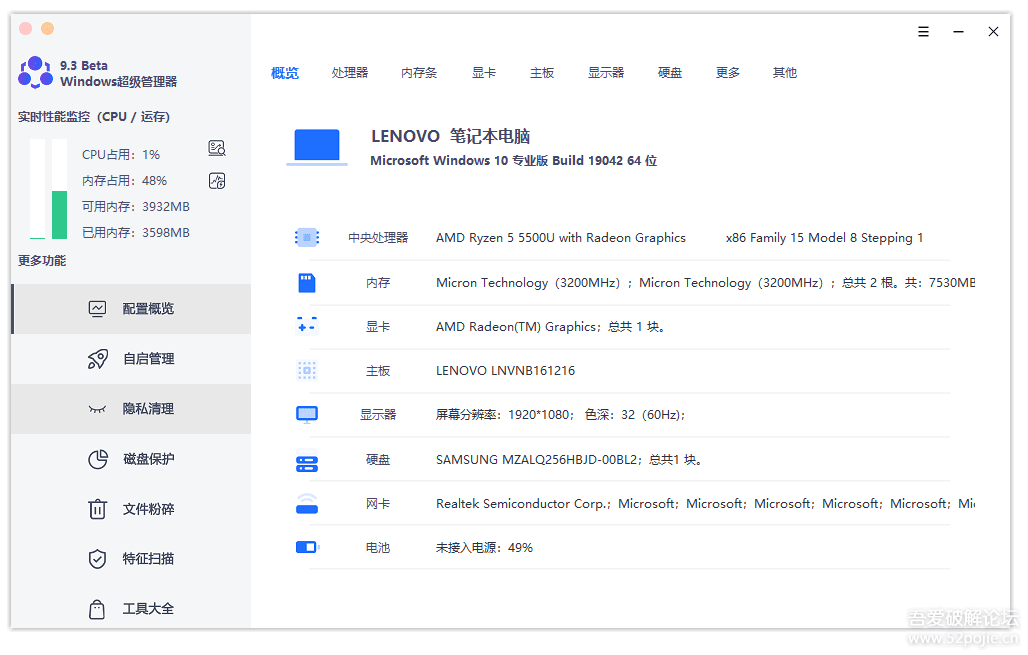Screen dimensions: 1028x655
Task: Click the 电池 battery icon
Action: [307, 547]
